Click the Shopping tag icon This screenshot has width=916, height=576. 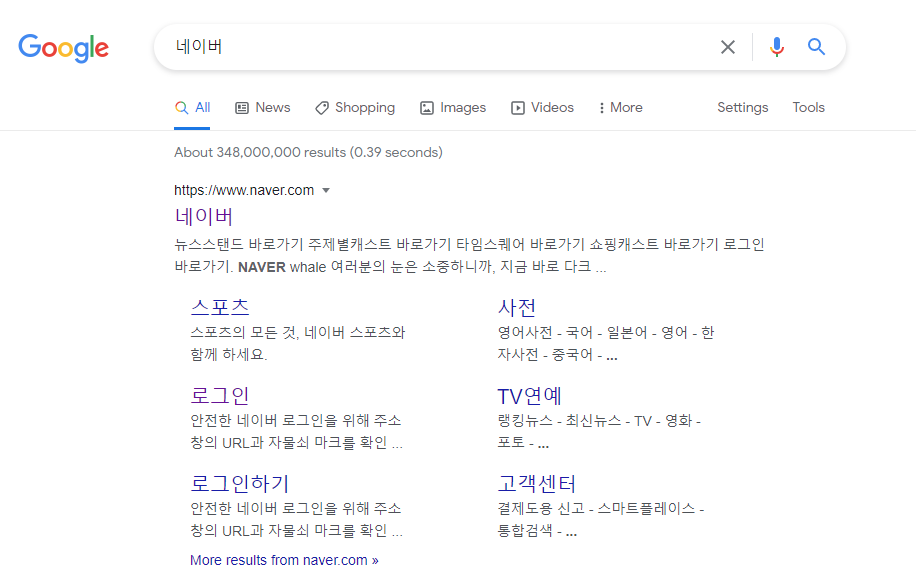[321, 108]
